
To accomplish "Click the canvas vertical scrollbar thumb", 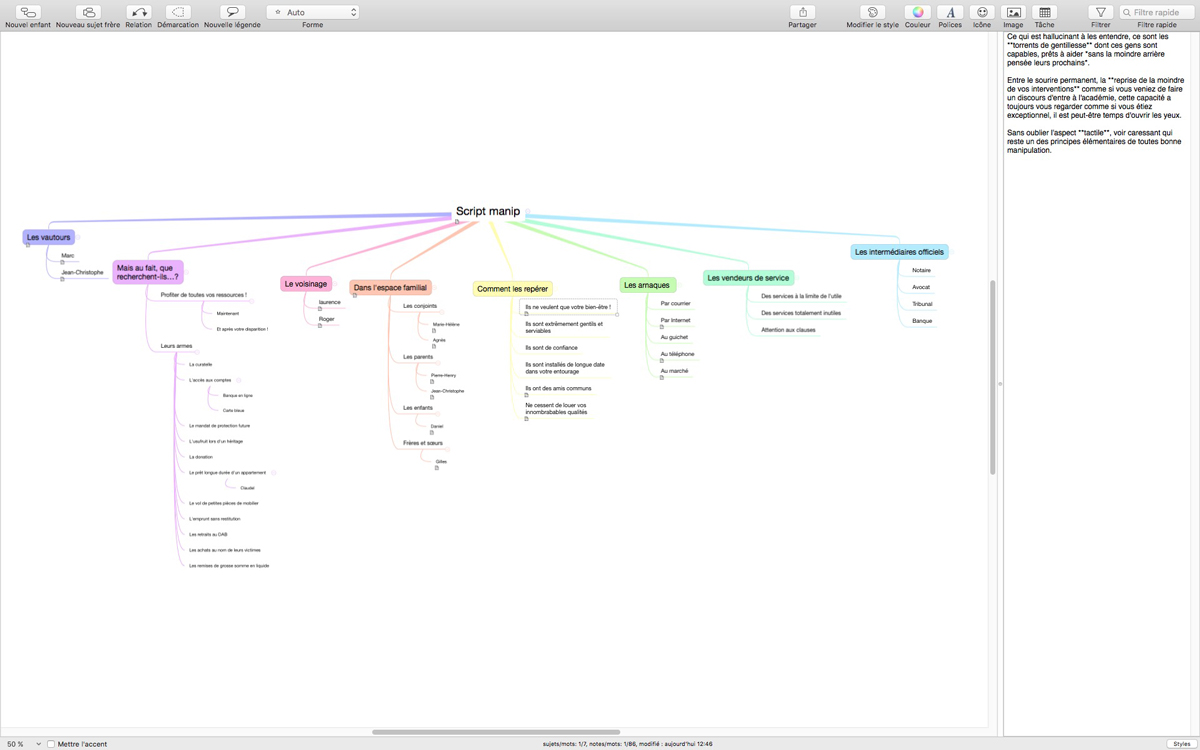I will coord(993,377).
